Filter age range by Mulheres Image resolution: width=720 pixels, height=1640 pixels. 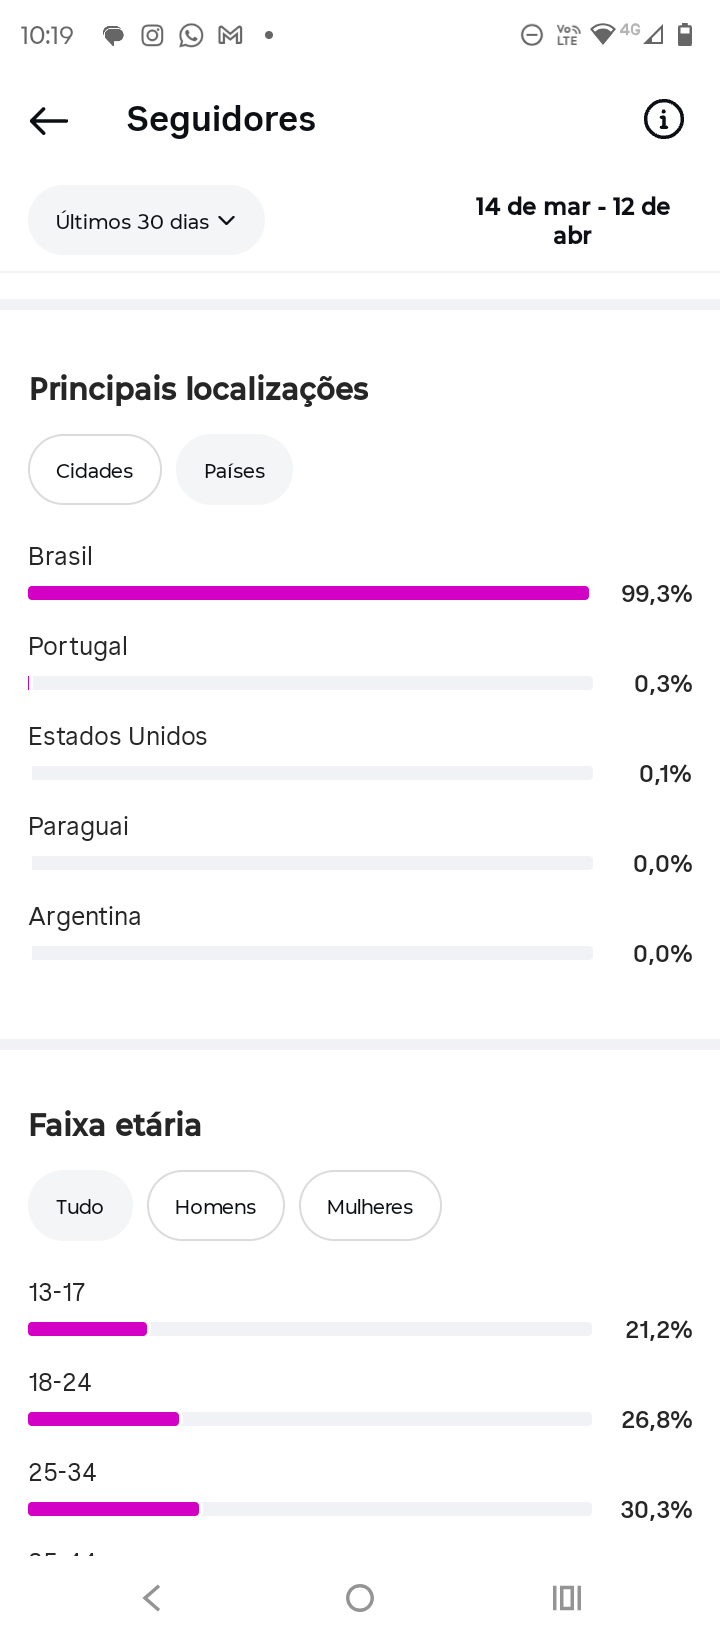pos(370,1206)
